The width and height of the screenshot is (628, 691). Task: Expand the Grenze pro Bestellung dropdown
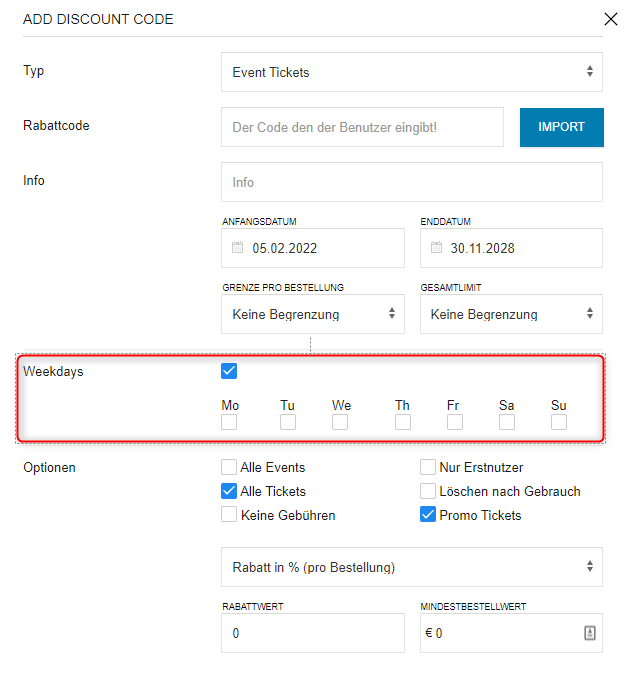point(312,314)
